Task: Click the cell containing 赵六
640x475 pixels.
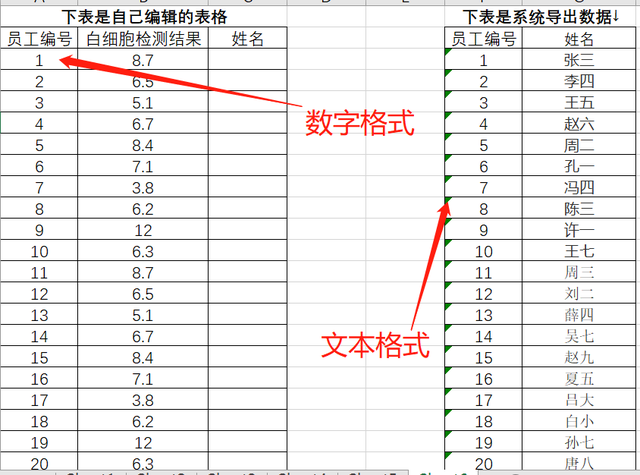Action: [x=579, y=124]
